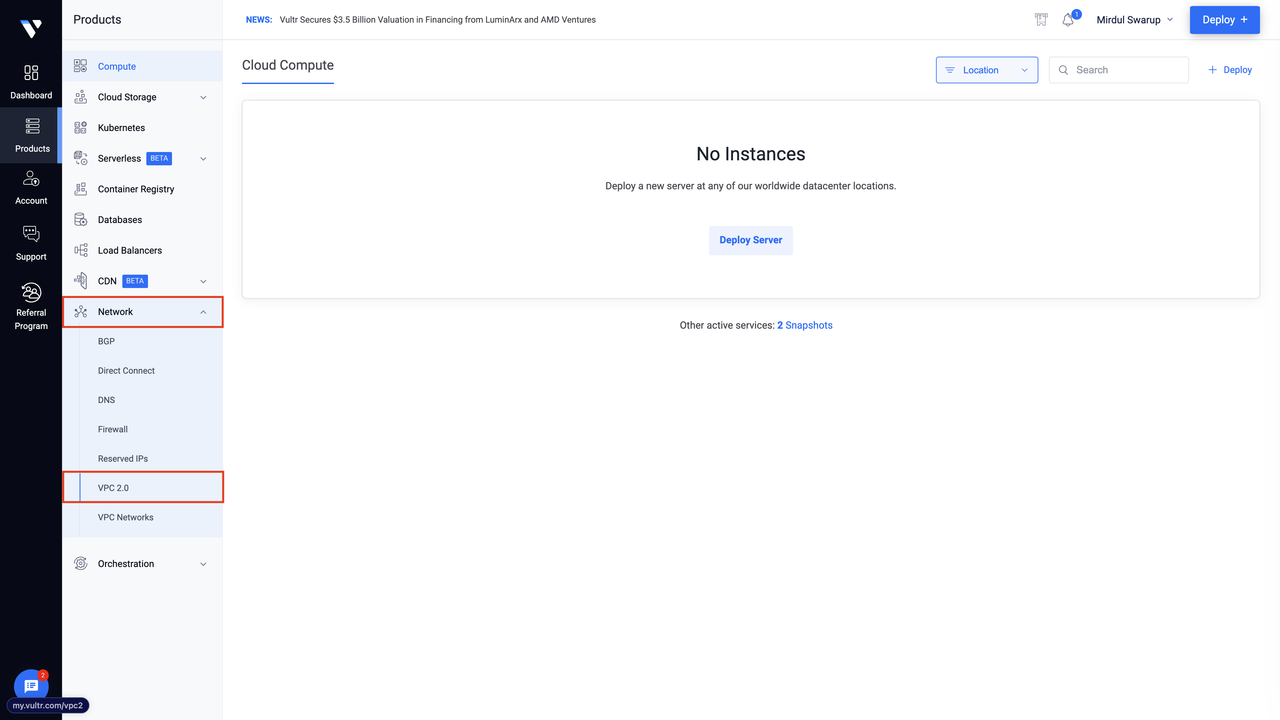The height and width of the screenshot is (720, 1280).
Task: Click the Load Balancers label text
Action: [x=130, y=250]
